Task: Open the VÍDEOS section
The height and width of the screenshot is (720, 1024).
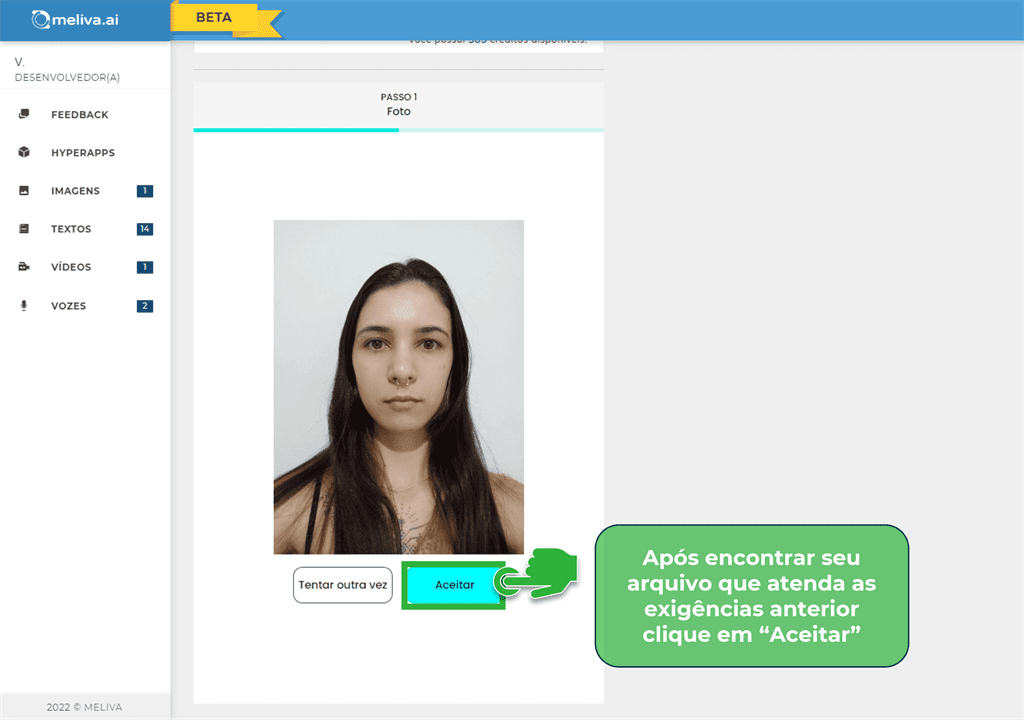Action: click(x=71, y=267)
